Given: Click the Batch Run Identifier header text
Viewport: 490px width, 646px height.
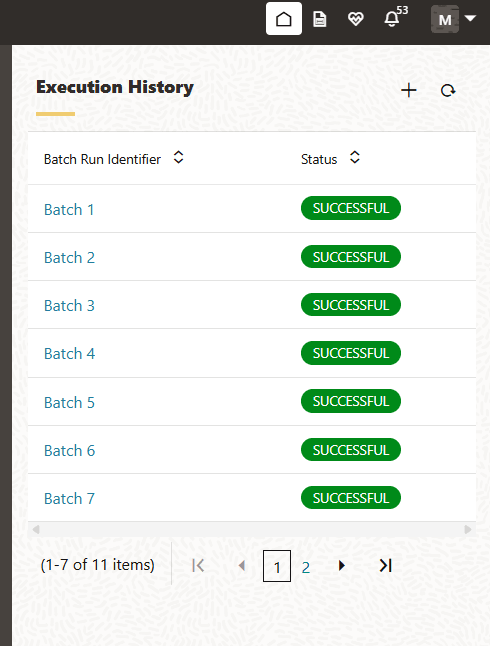Looking at the screenshot, I should pyautogui.click(x=102, y=159).
